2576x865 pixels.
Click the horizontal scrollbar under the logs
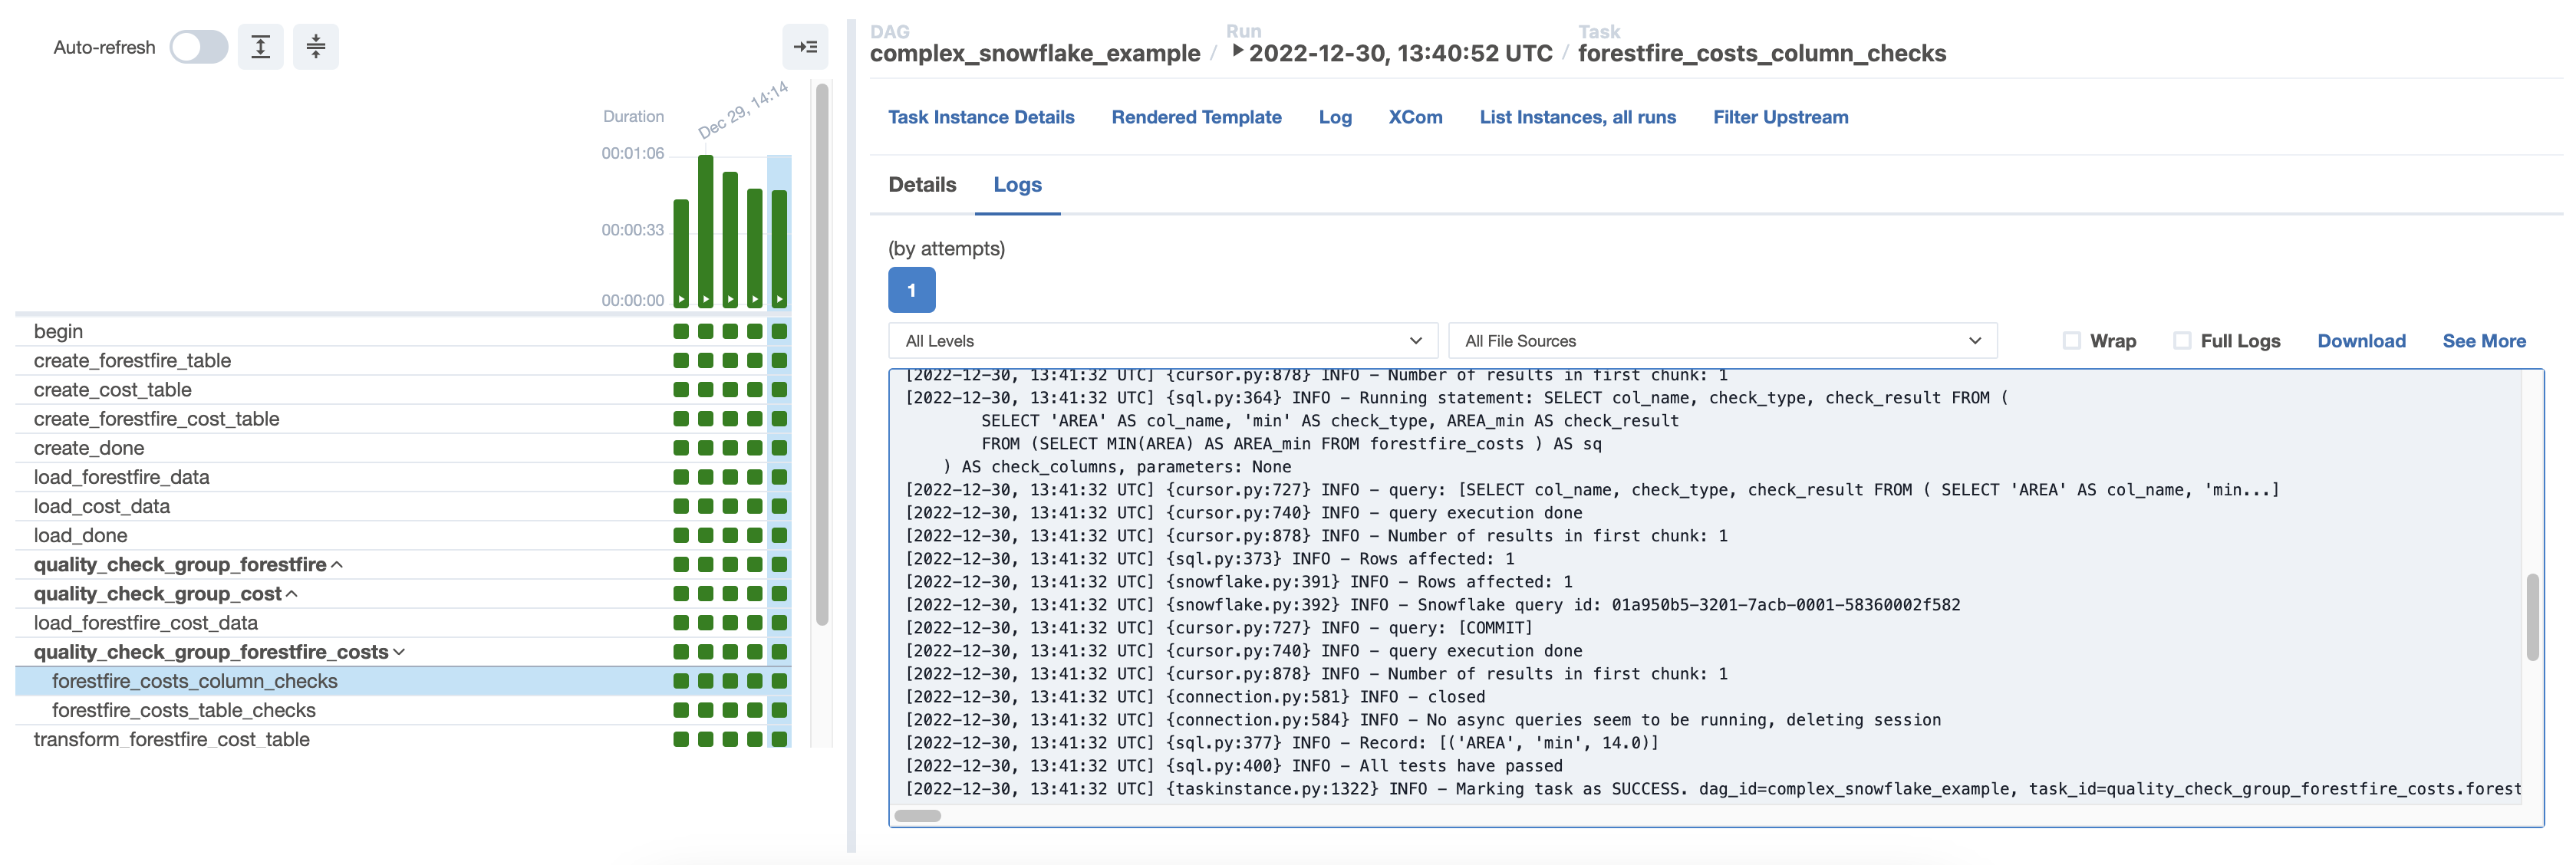(x=917, y=816)
